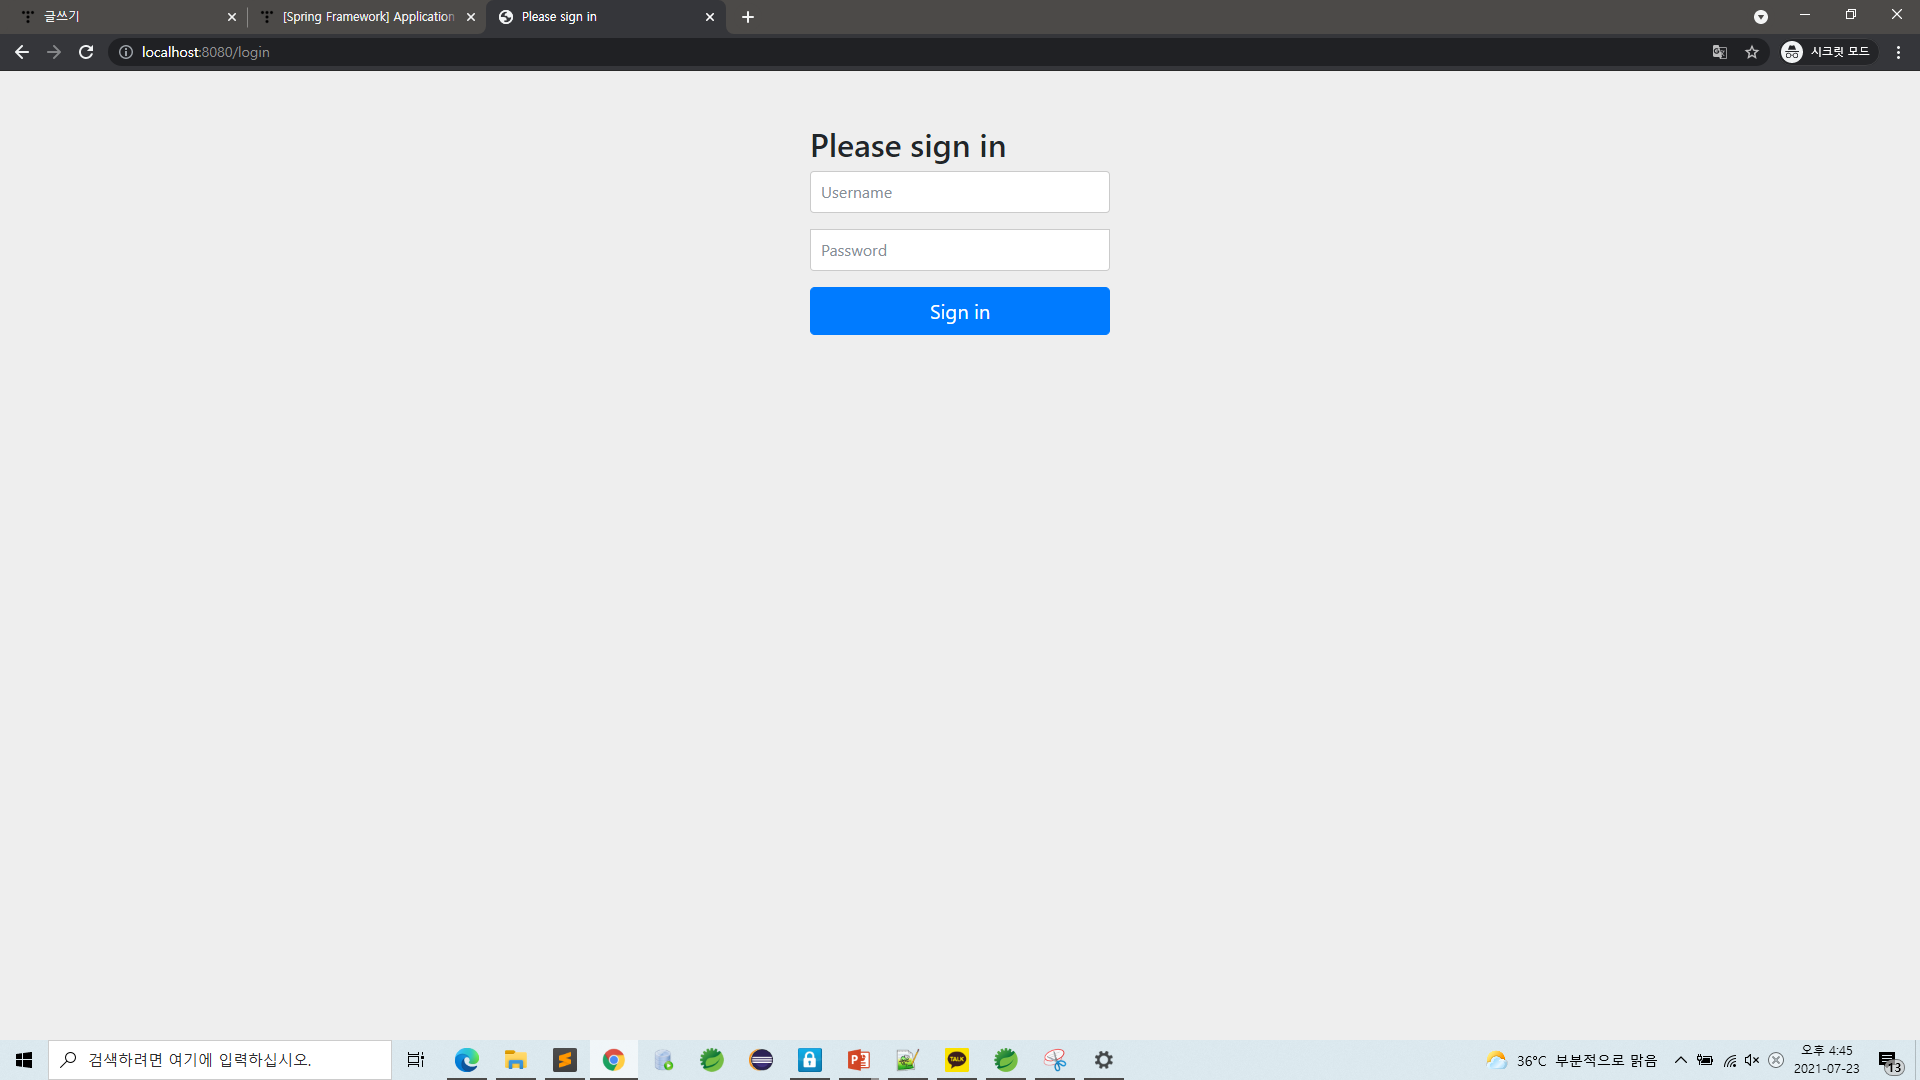
Task: Bookmark this page with the star icon
Action: [1752, 52]
